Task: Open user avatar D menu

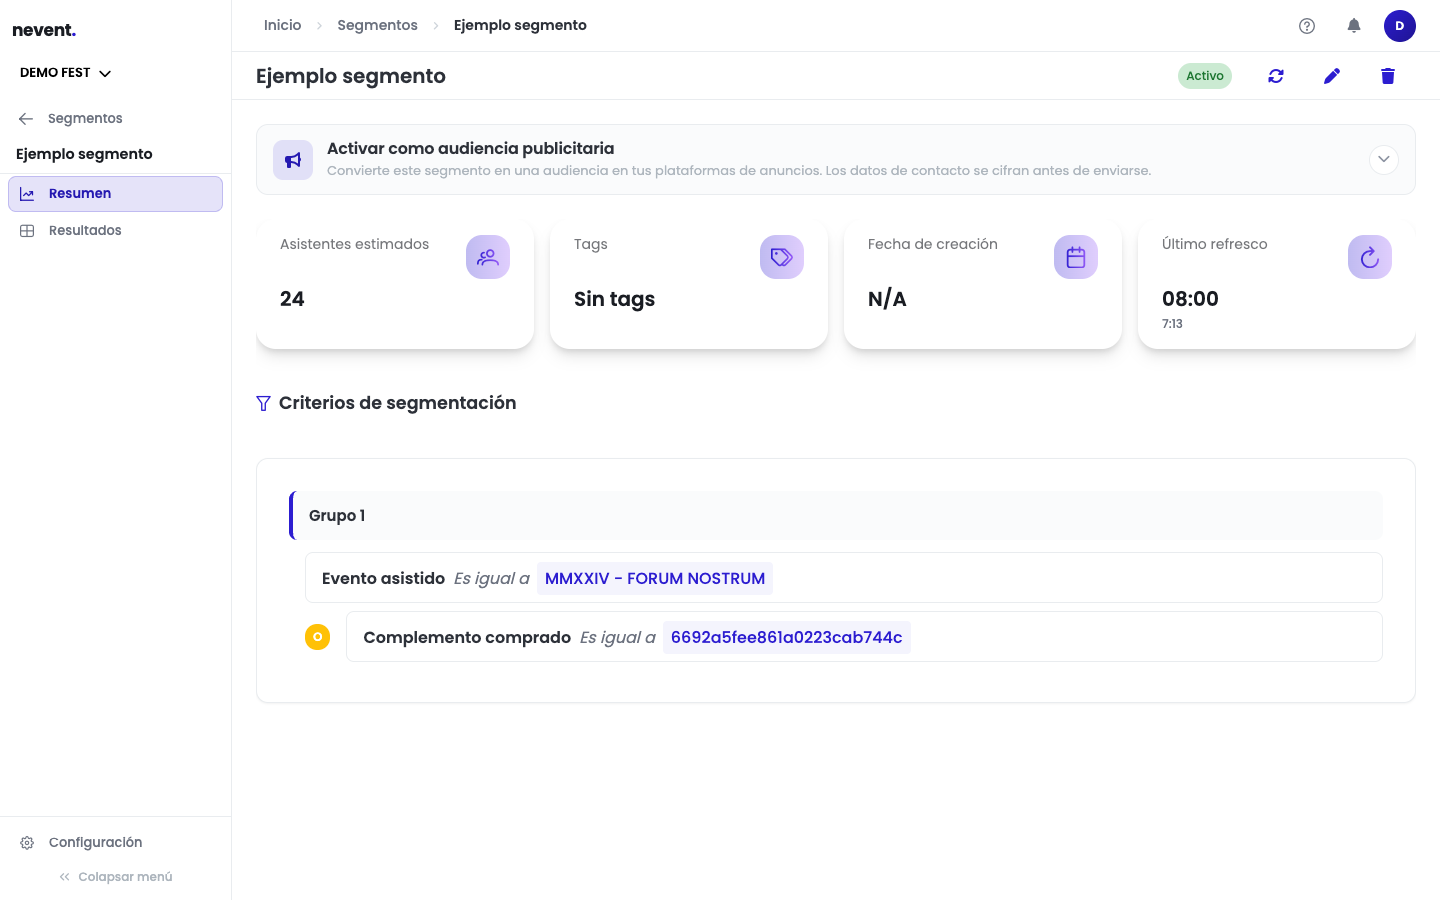Action: click(x=1400, y=26)
